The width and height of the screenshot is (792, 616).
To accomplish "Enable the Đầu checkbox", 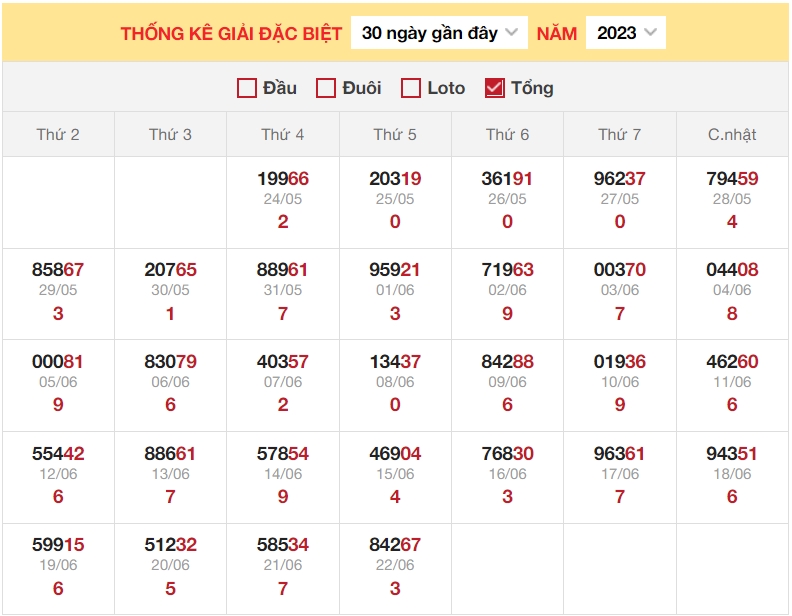I will [247, 88].
